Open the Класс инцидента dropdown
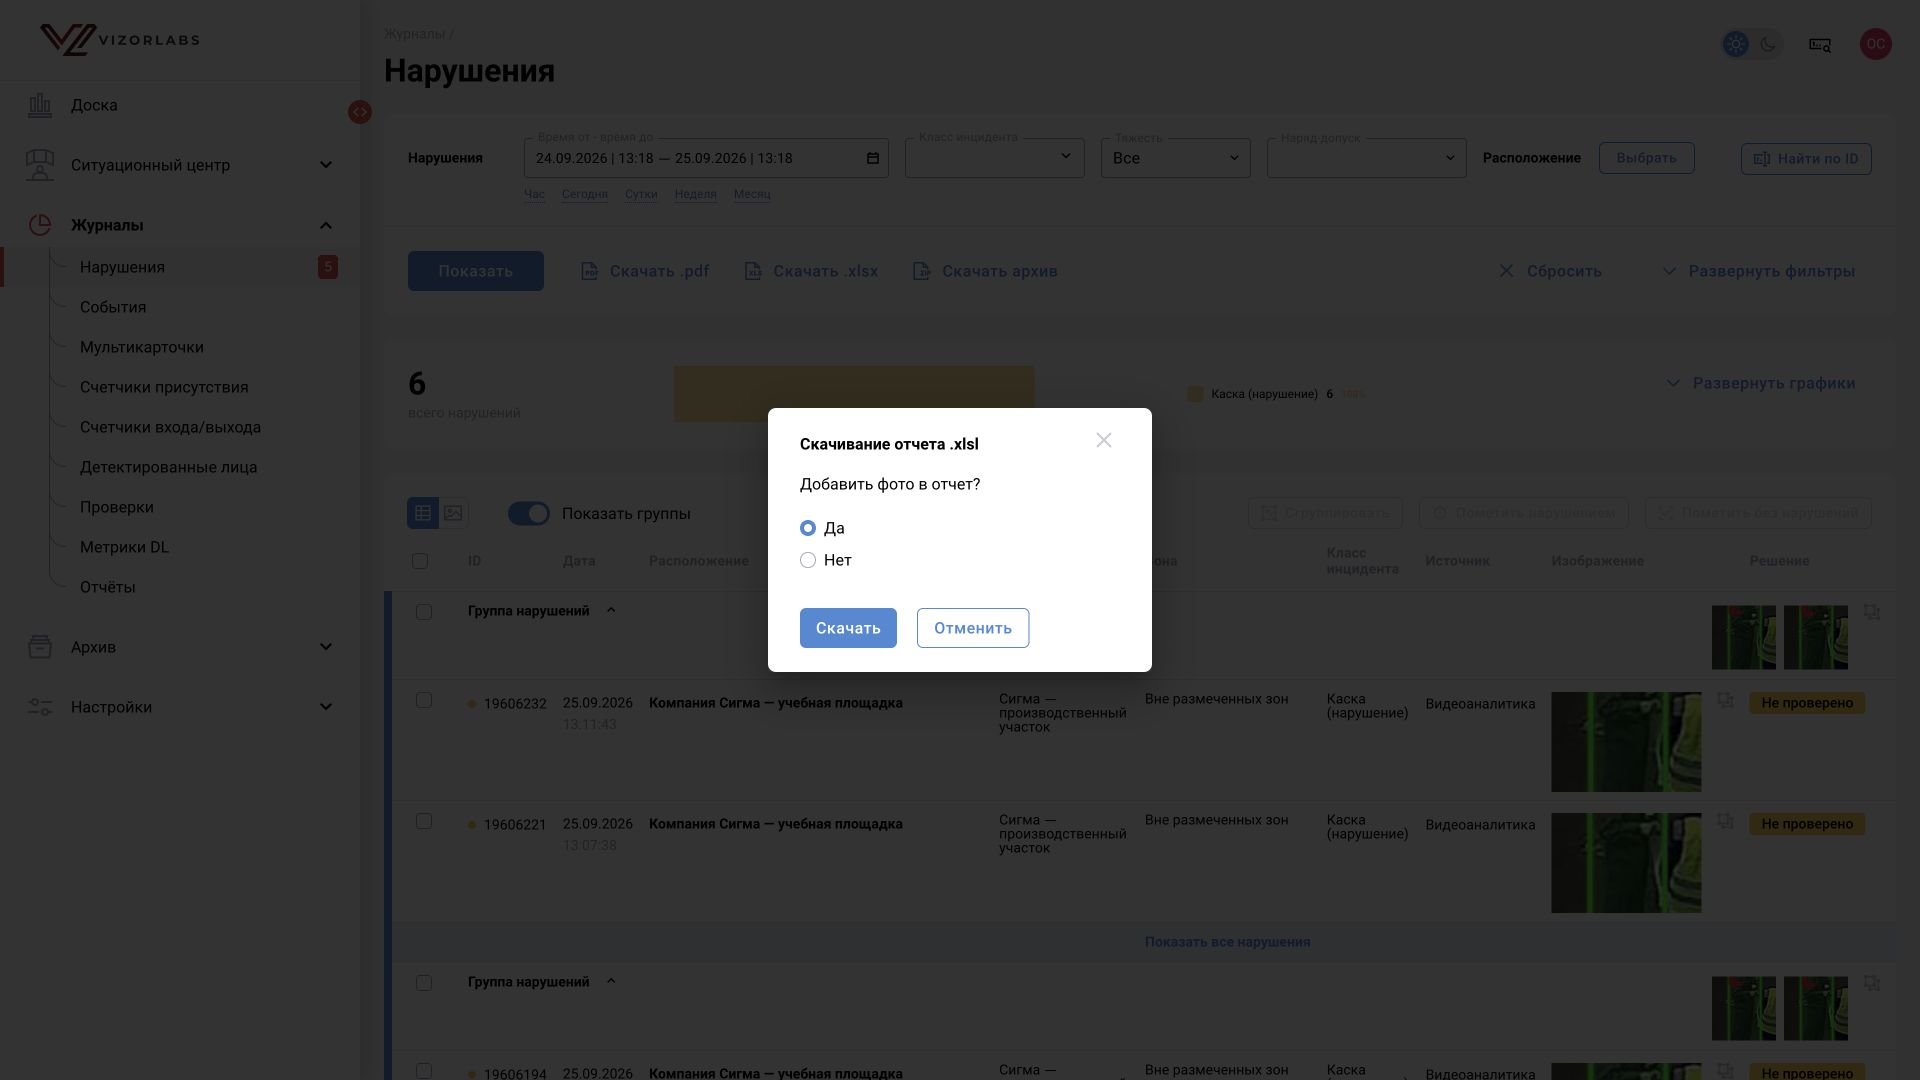The image size is (1920, 1080). [x=995, y=158]
